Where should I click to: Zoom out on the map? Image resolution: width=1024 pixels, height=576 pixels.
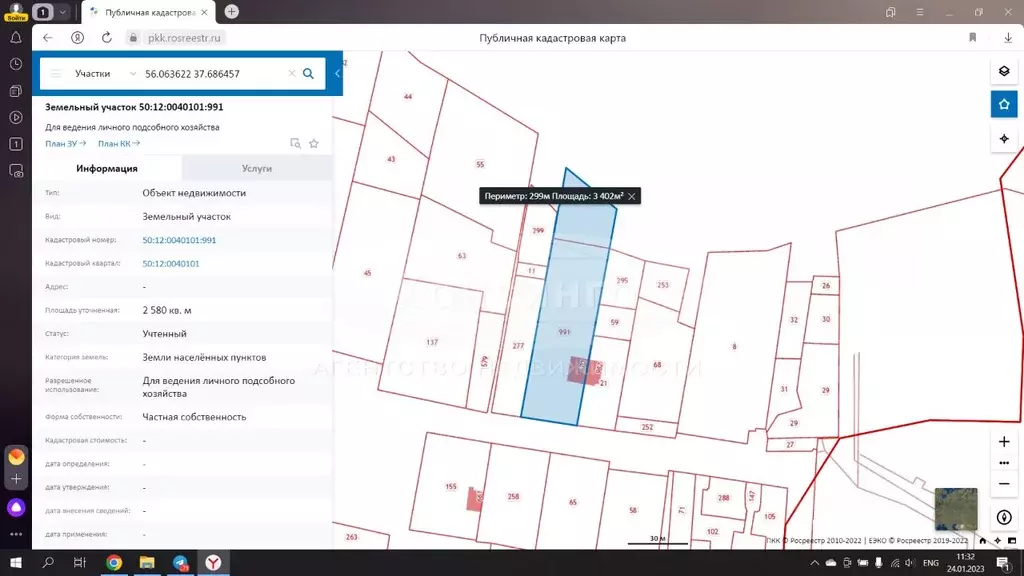click(x=1004, y=484)
